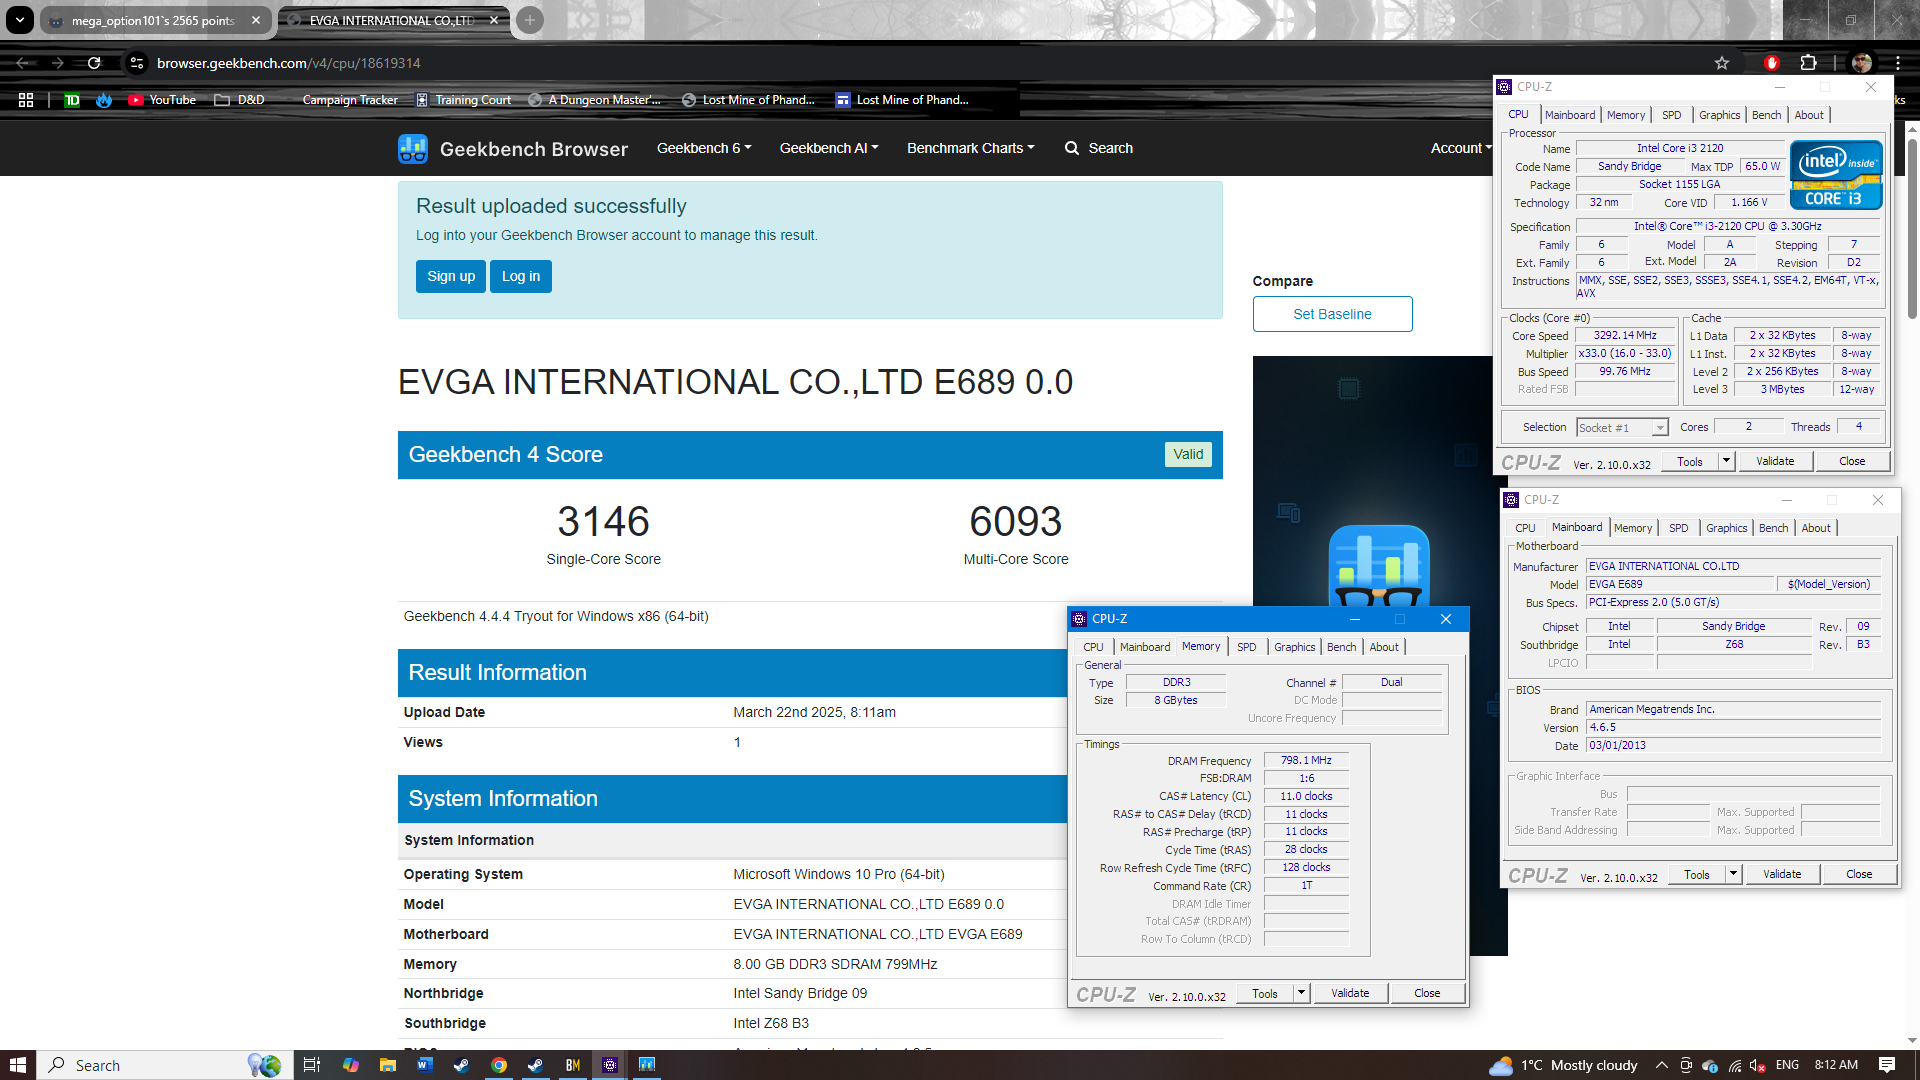Open the BM app on the taskbar
Screen dimensions: 1920x1080
tap(572, 1065)
